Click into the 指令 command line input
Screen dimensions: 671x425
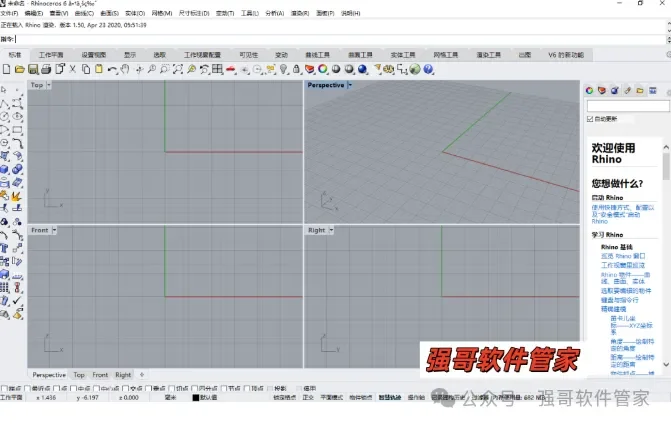point(340,39)
